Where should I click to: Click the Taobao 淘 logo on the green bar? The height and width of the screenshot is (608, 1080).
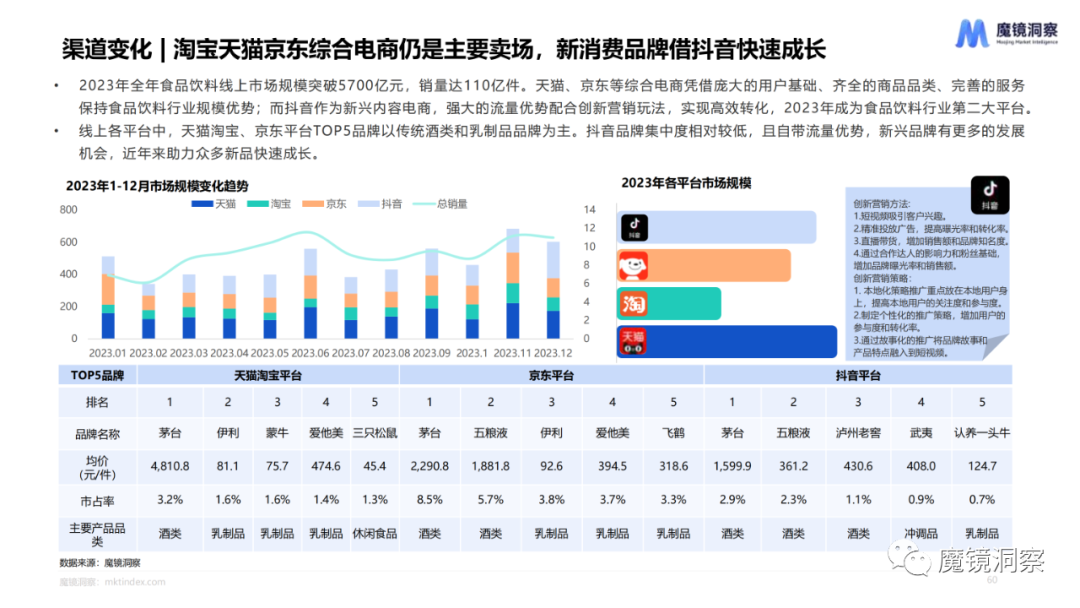(x=633, y=304)
